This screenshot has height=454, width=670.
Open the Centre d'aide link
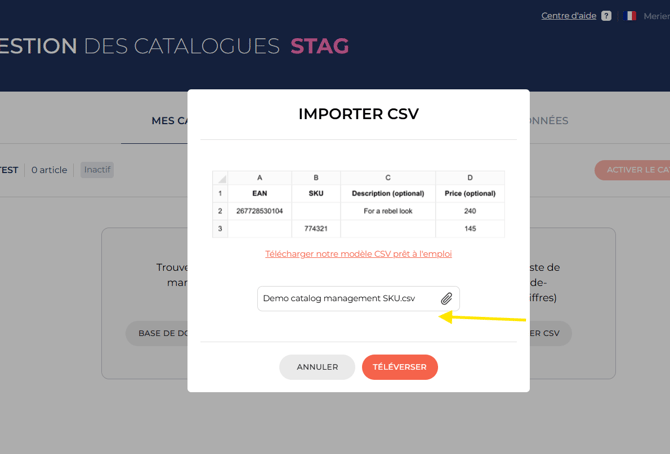[568, 16]
